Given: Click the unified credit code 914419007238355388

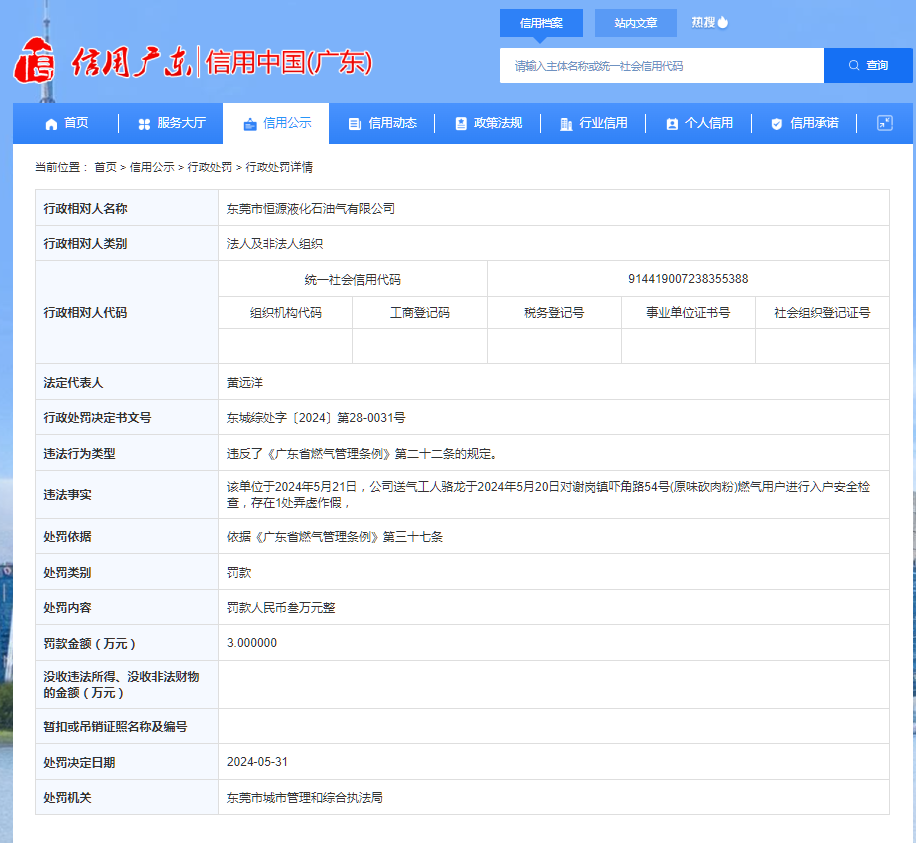Looking at the screenshot, I should click(688, 279).
